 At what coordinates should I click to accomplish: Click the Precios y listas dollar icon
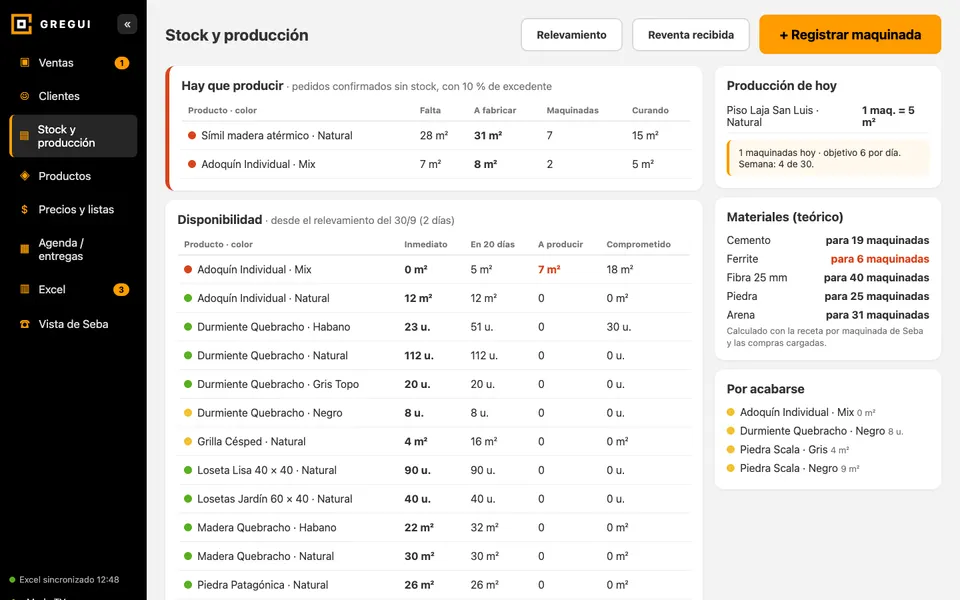(x=24, y=209)
